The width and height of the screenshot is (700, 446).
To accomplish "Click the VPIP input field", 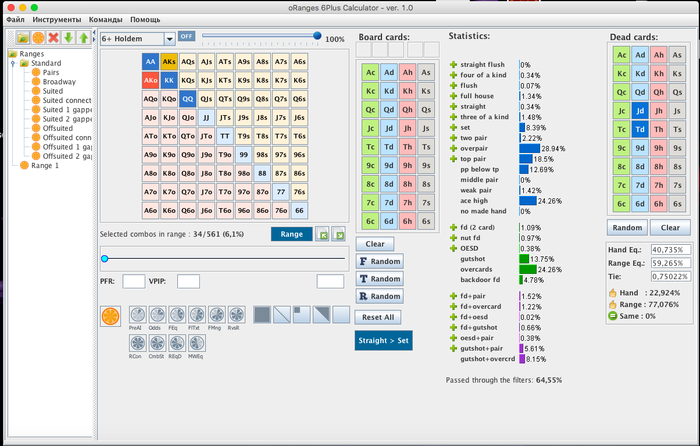I will (188, 281).
